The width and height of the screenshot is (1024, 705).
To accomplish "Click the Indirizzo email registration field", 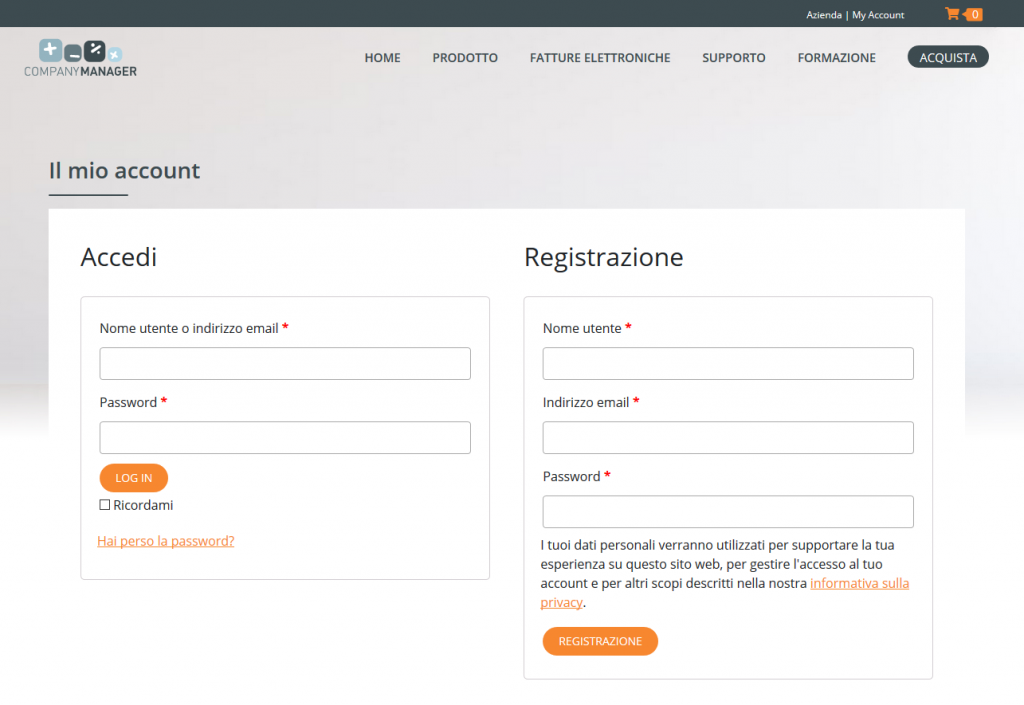I will click(x=728, y=437).
